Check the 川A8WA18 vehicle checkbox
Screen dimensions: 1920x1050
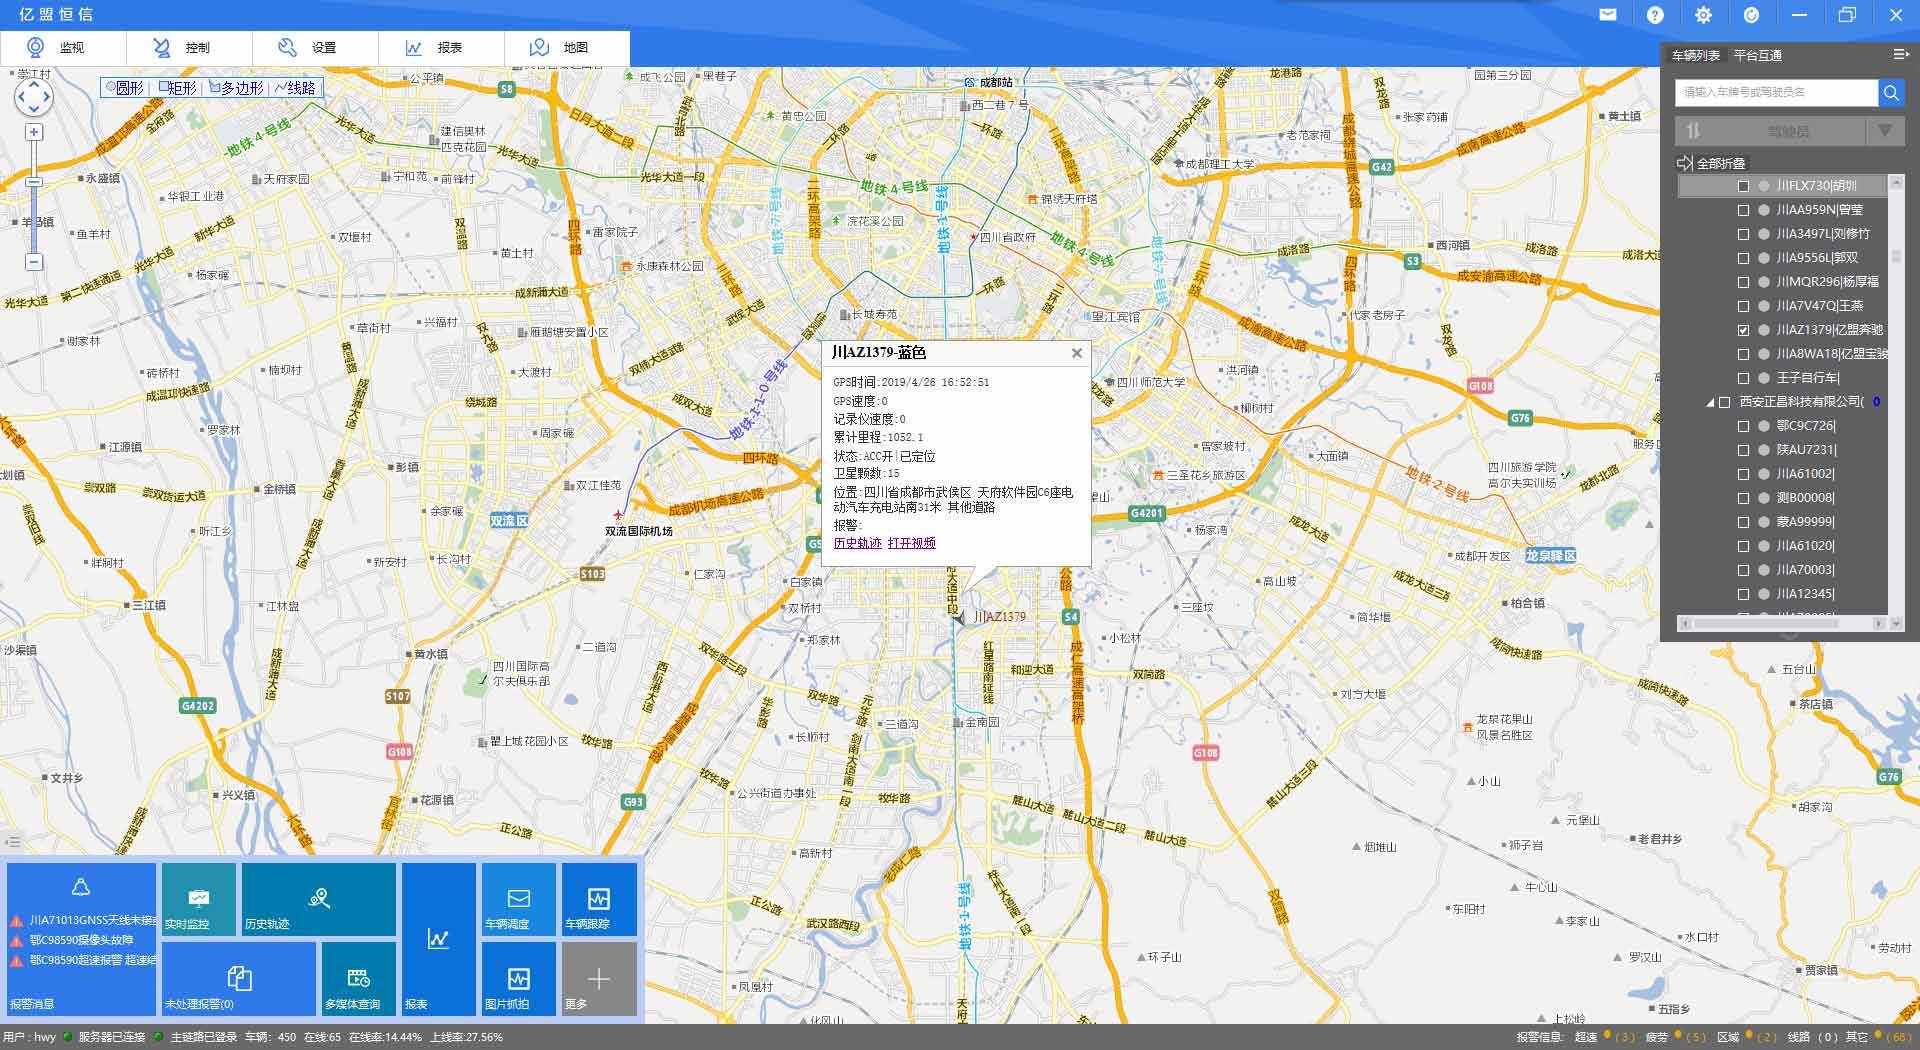click(x=1743, y=354)
